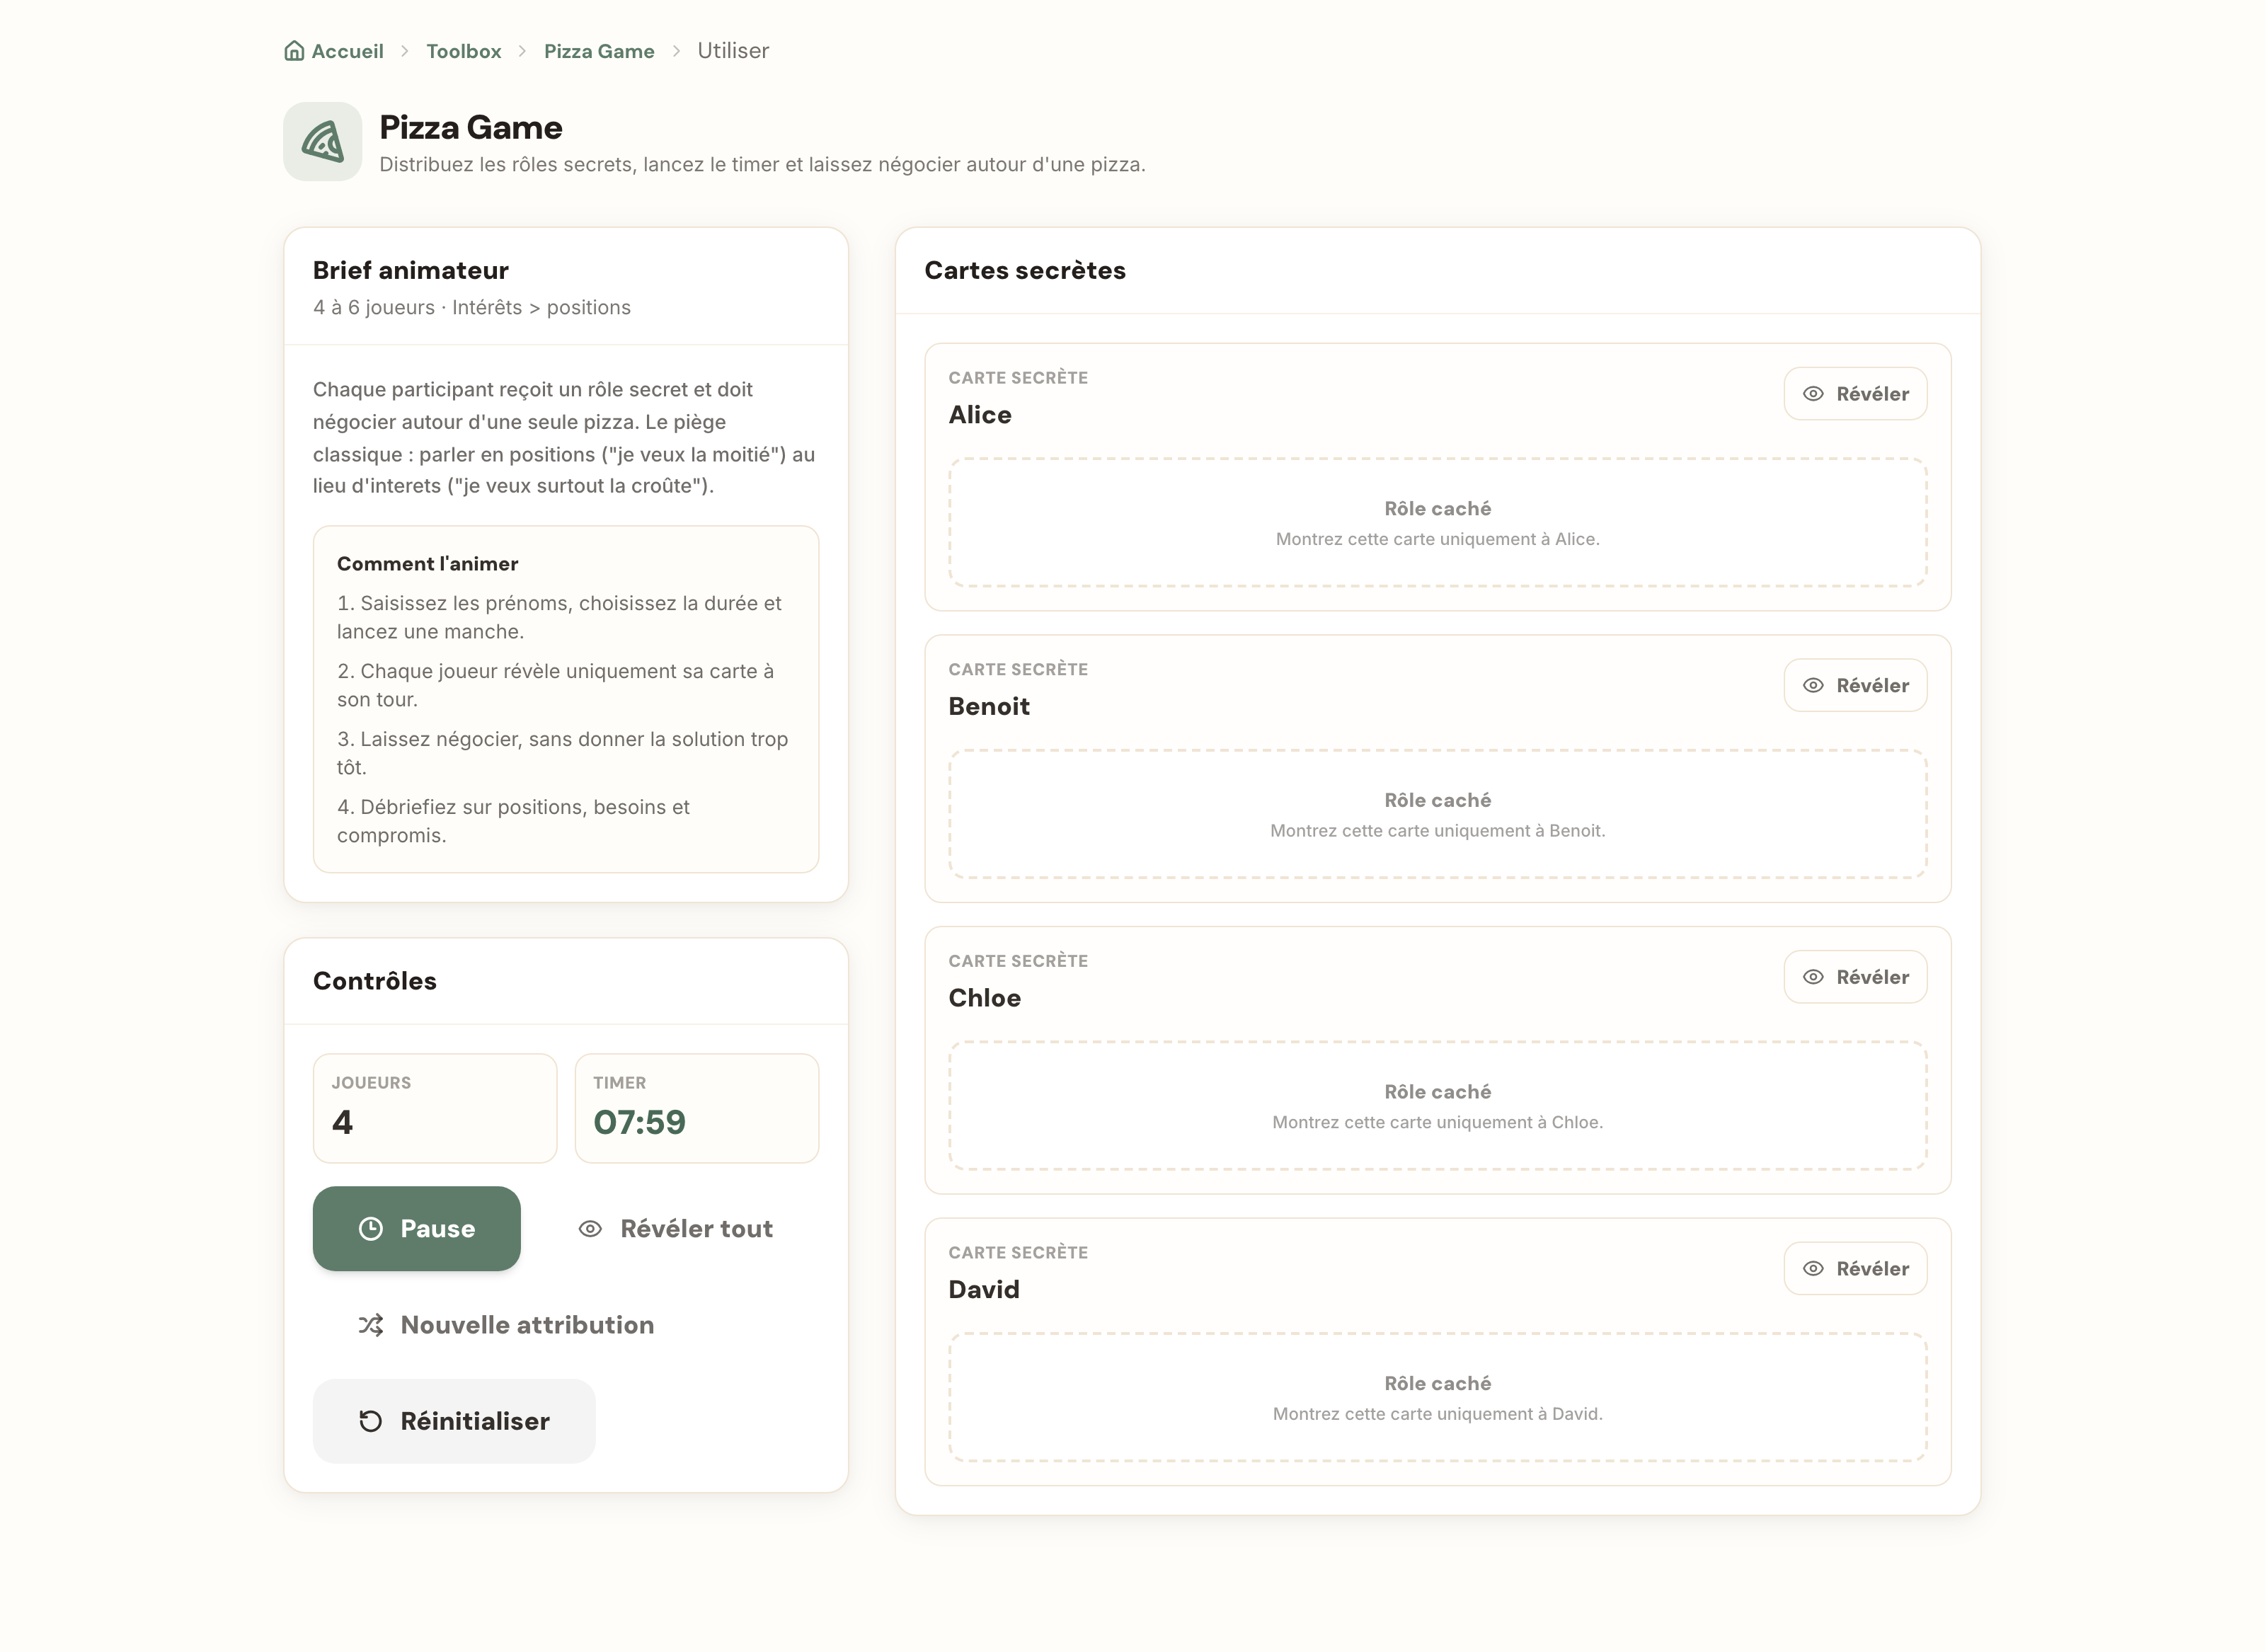Click the Comment l'animer title
This screenshot has width=2265, height=1652.
point(427,564)
